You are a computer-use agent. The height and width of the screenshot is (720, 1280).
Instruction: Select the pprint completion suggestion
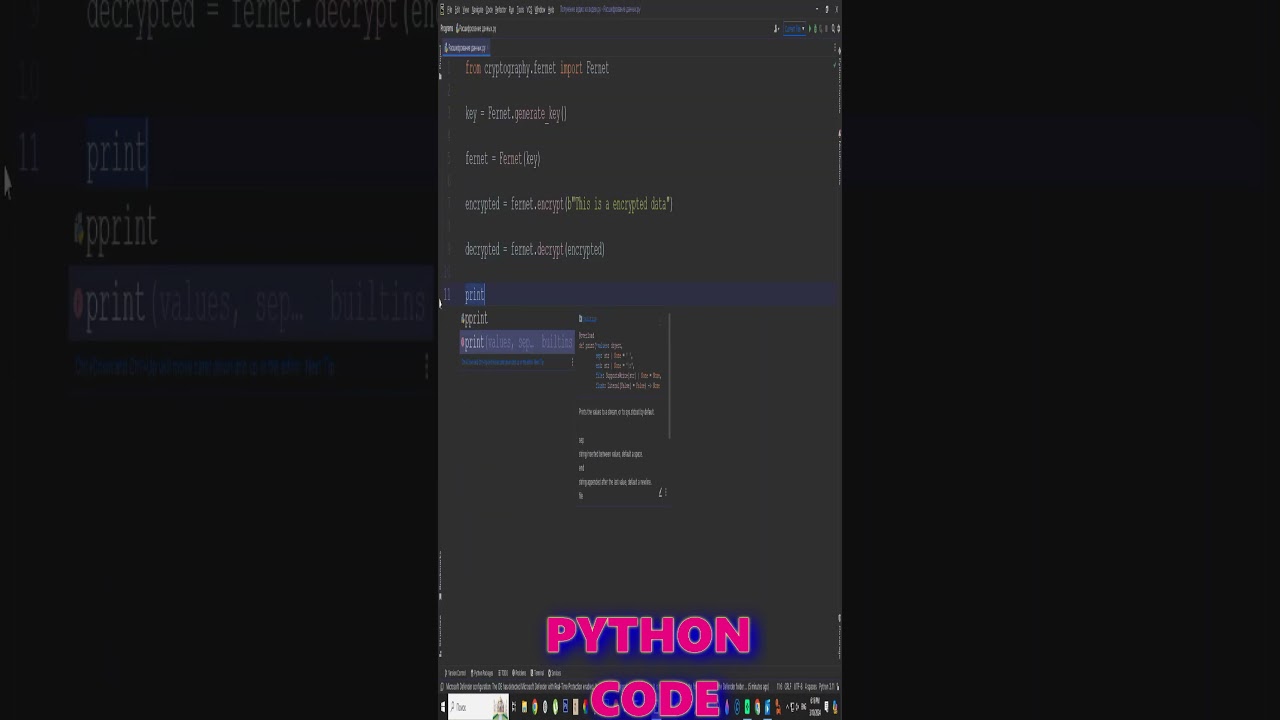[517, 319]
